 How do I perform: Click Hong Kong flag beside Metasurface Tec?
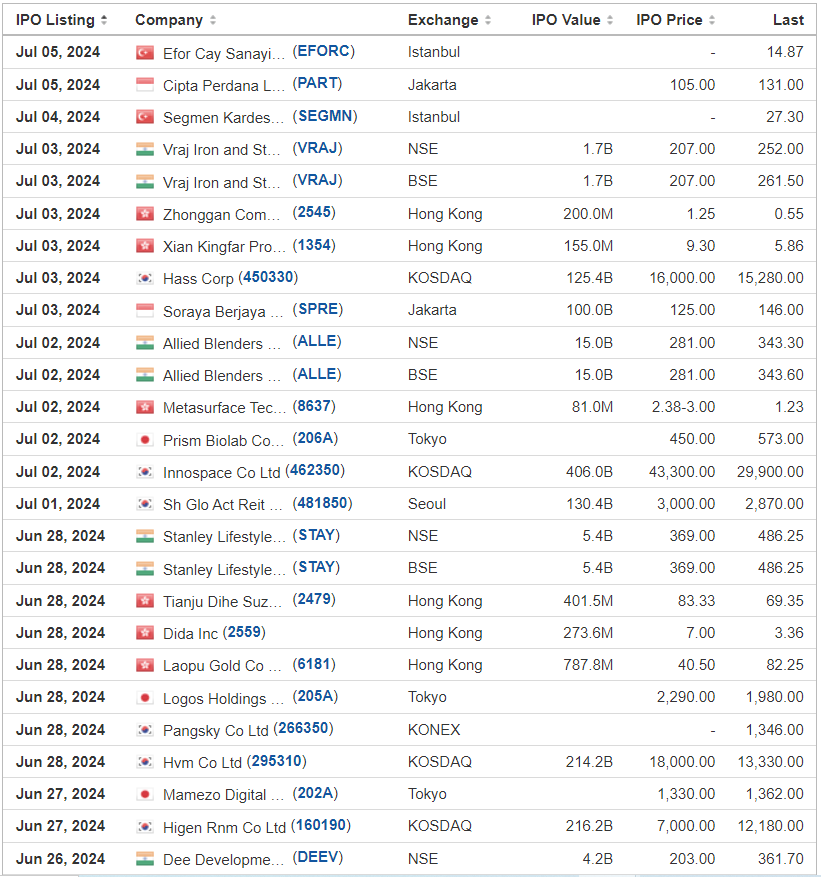tap(145, 407)
